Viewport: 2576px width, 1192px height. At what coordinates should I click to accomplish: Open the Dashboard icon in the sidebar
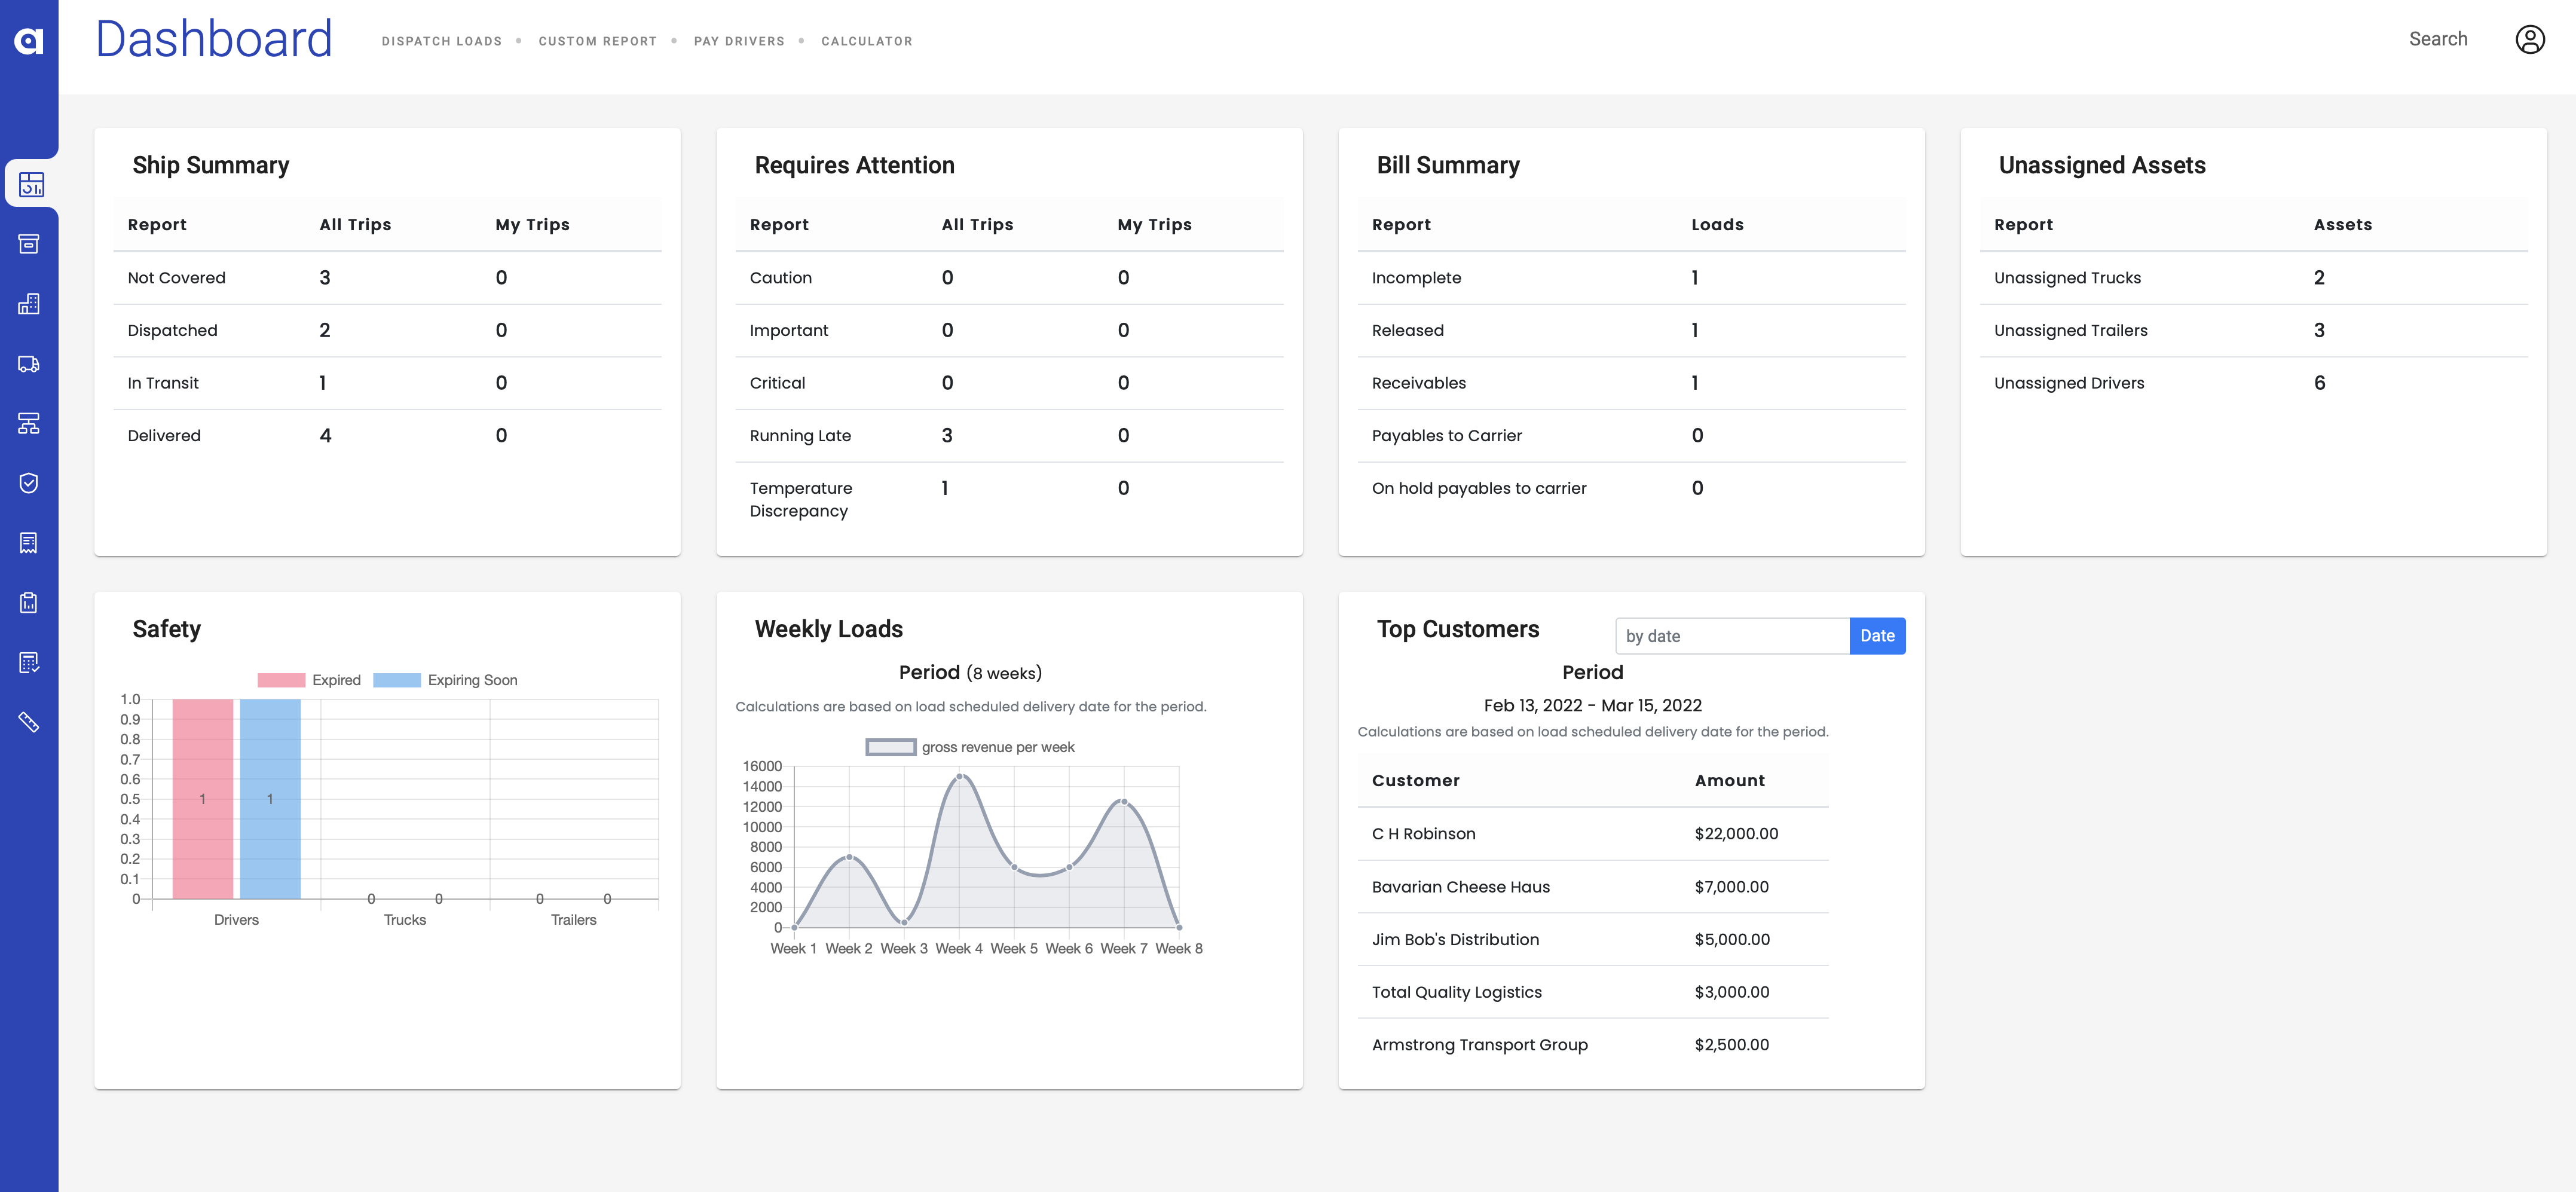point(30,184)
